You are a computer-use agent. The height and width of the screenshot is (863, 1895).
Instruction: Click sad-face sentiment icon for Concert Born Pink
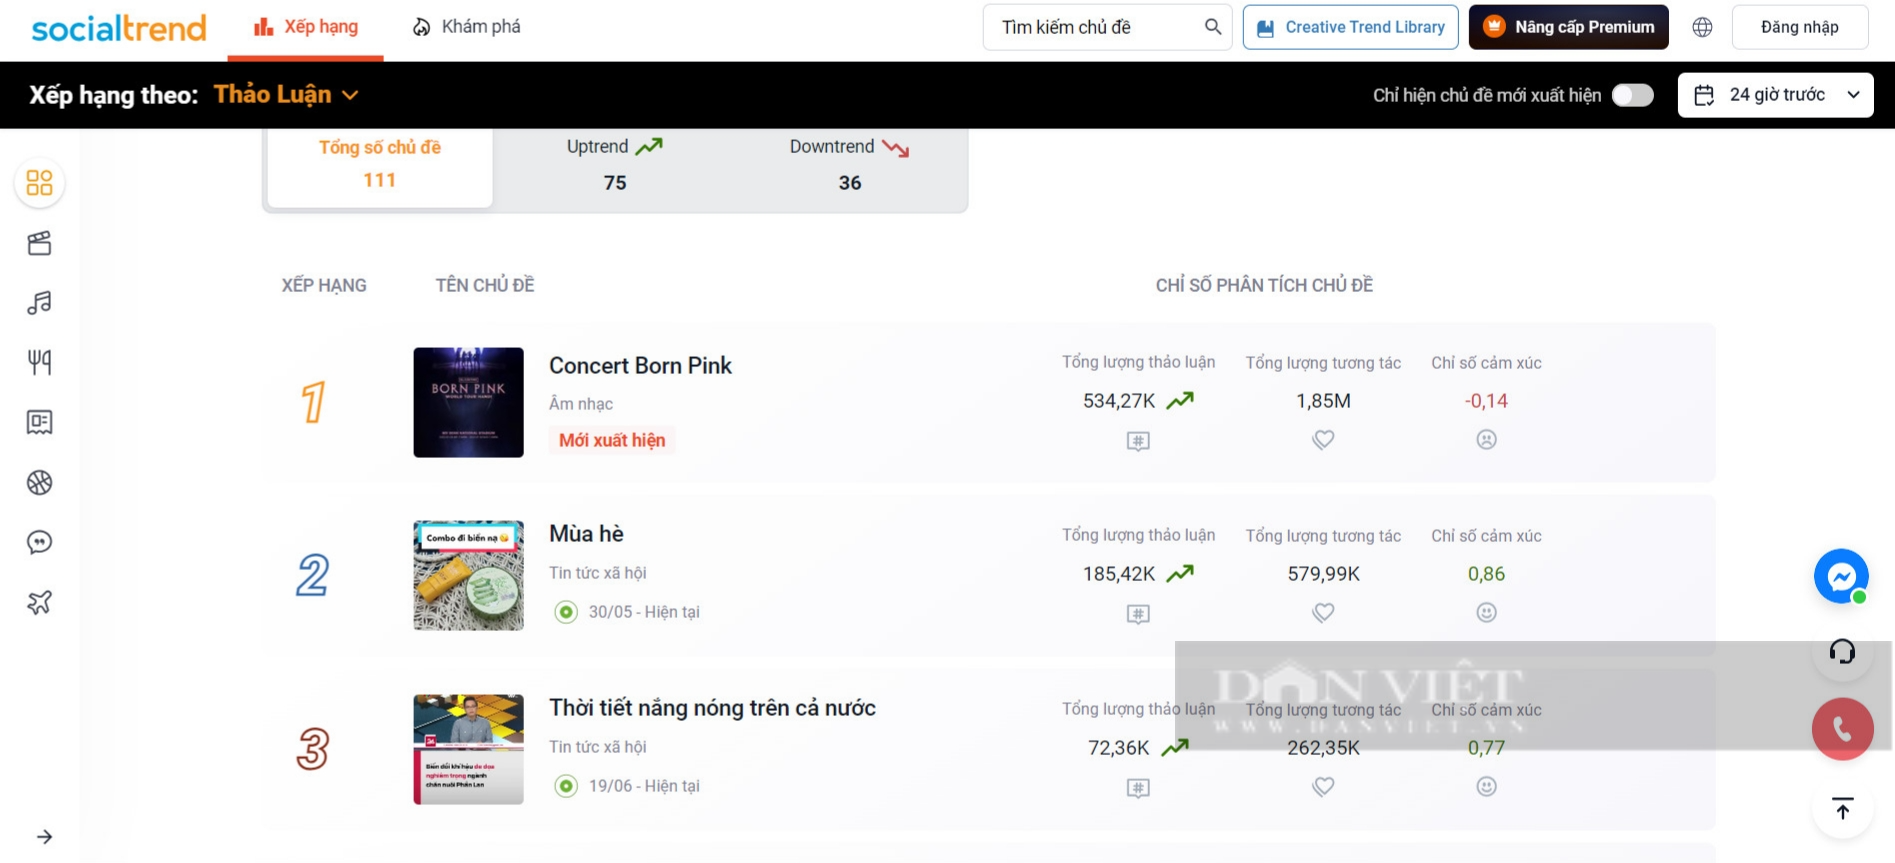1486,439
